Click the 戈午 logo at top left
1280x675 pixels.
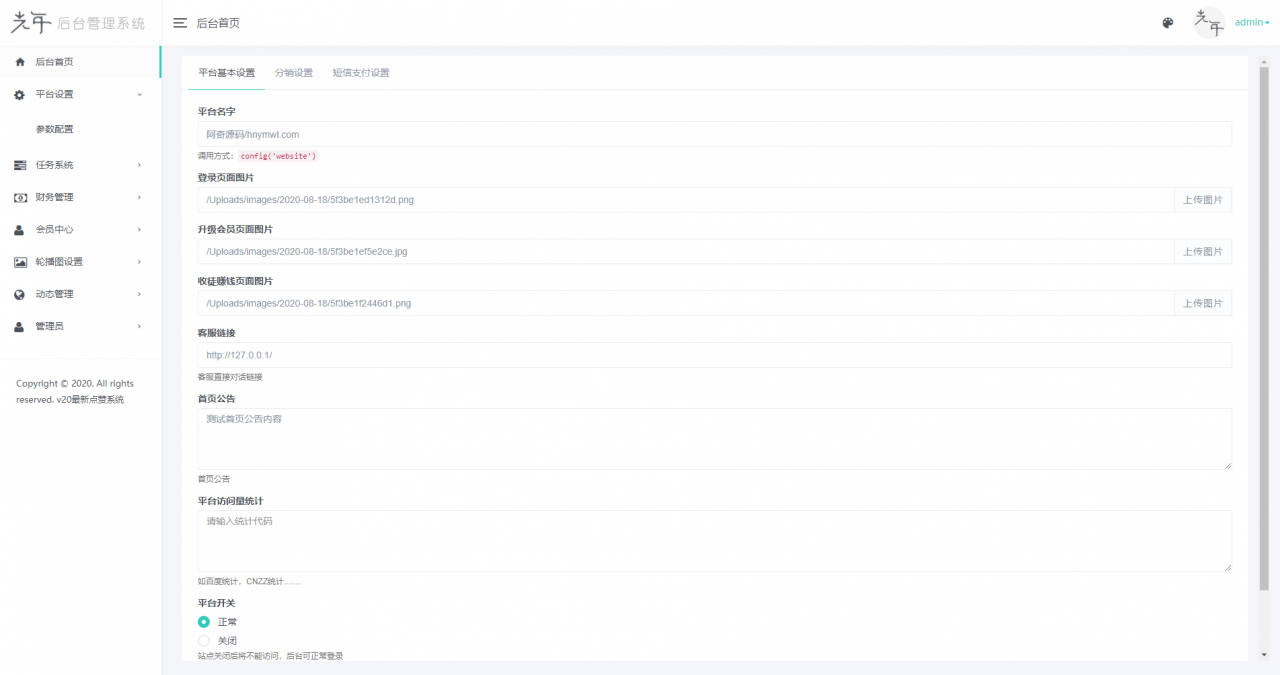click(x=30, y=22)
